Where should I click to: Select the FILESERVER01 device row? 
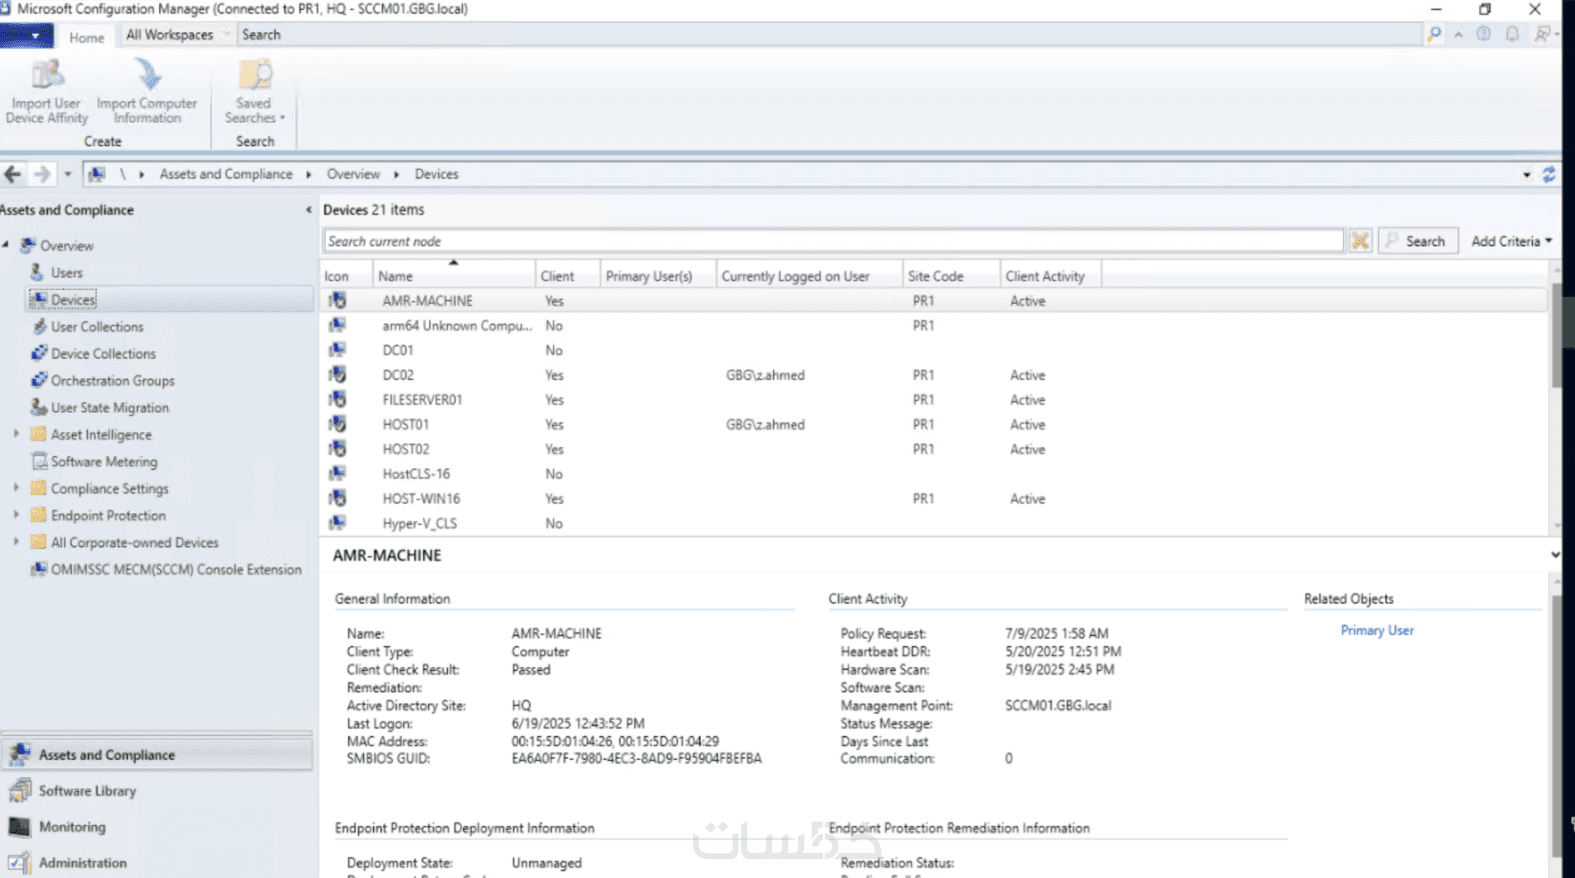935,400
